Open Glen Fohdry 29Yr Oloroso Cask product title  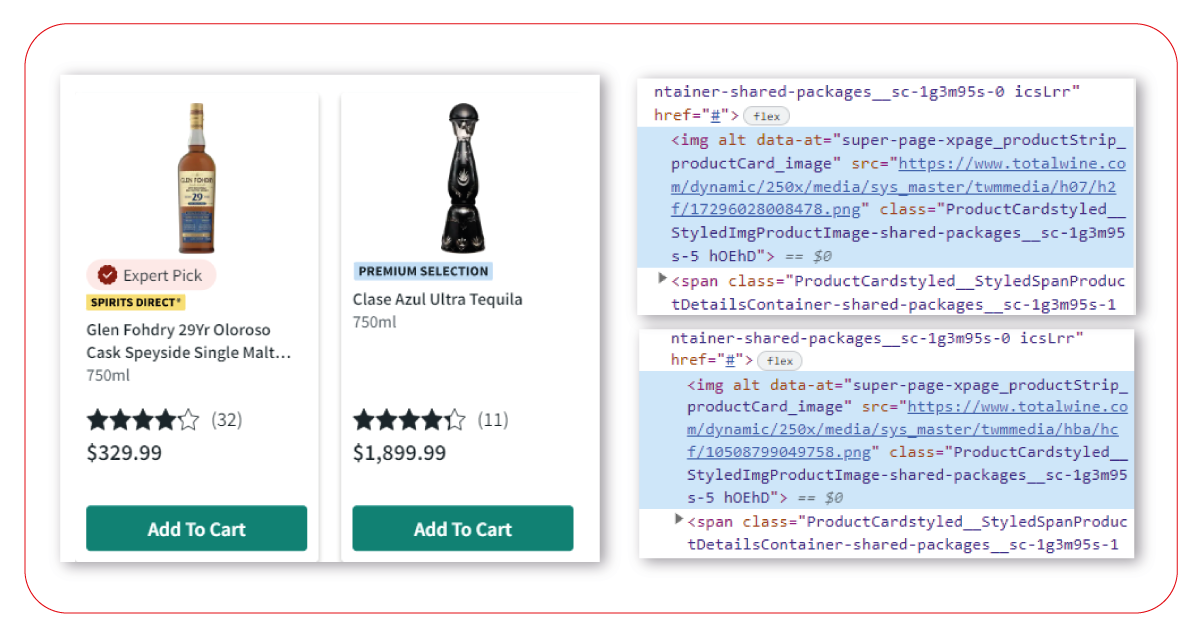coord(188,341)
